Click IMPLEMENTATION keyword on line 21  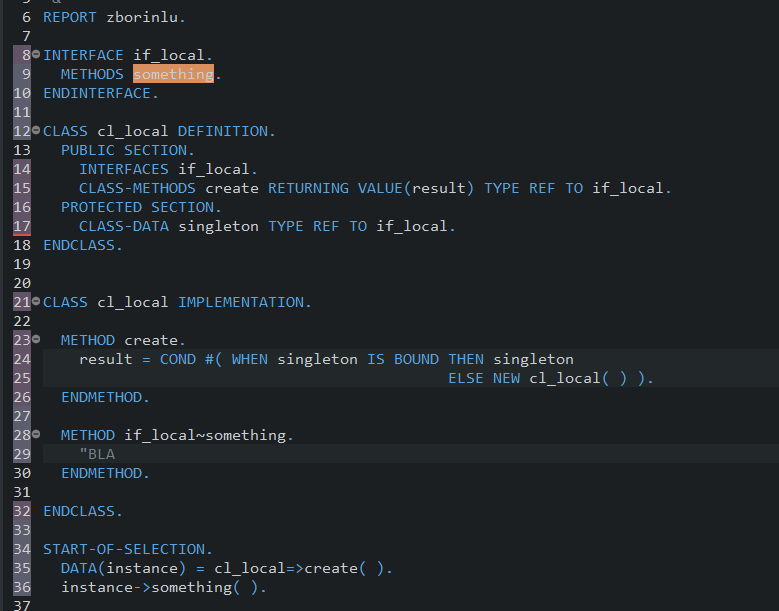[x=241, y=303]
